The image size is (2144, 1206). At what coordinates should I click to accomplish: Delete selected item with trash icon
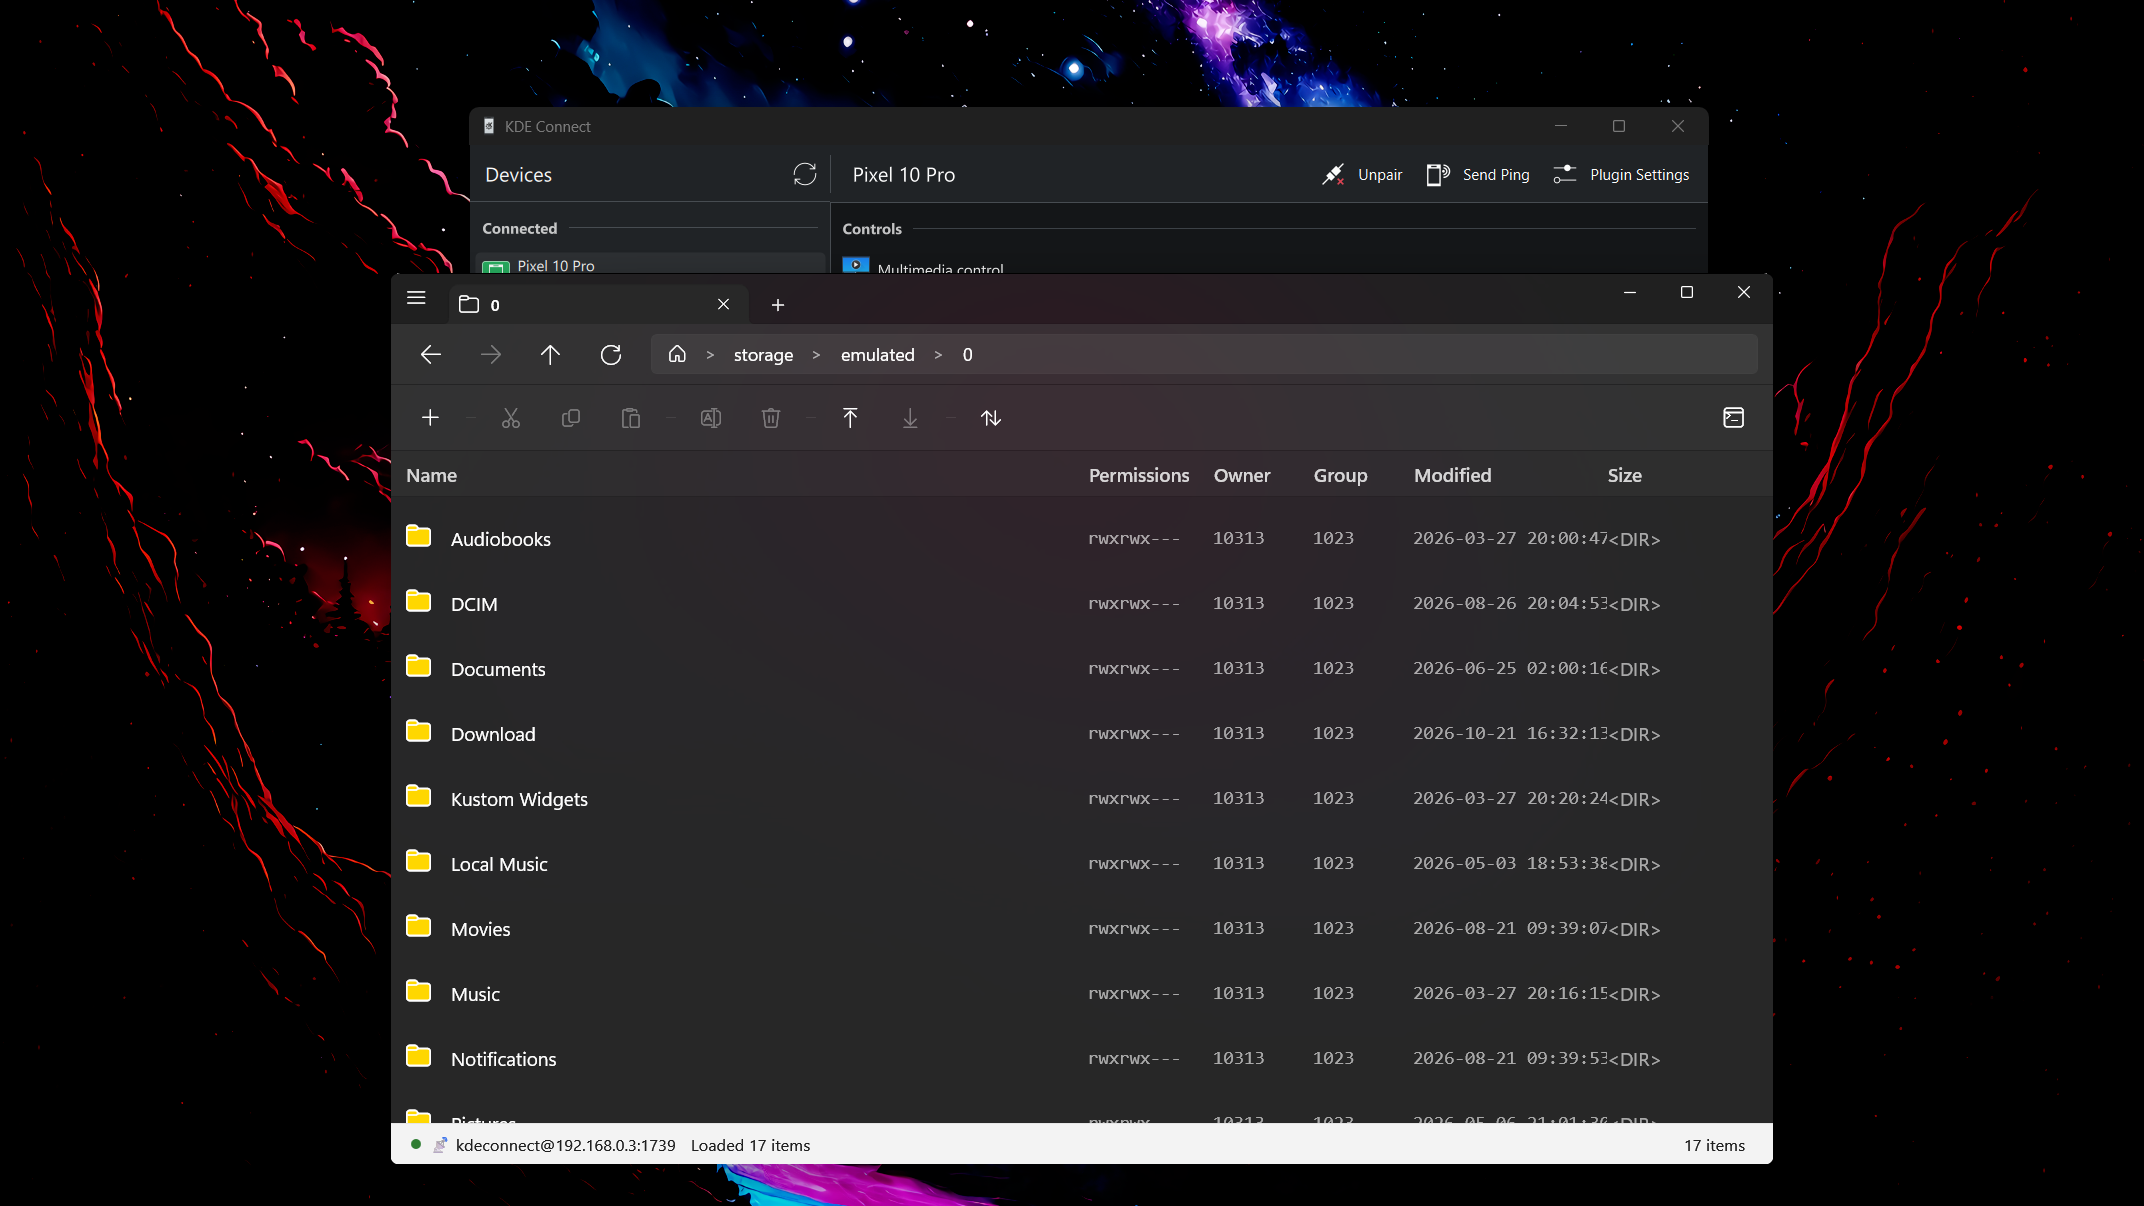pyautogui.click(x=771, y=418)
